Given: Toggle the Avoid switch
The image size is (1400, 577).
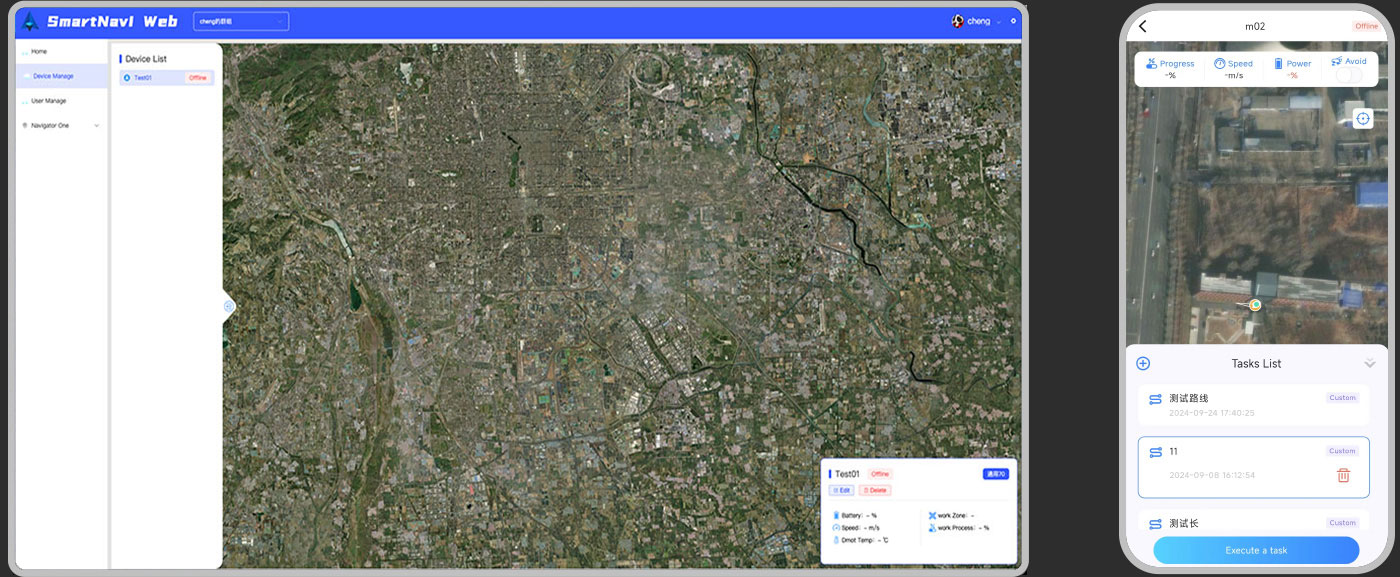Looking at the screenshot, I should pyautogui.click(x=1349, y=76).
